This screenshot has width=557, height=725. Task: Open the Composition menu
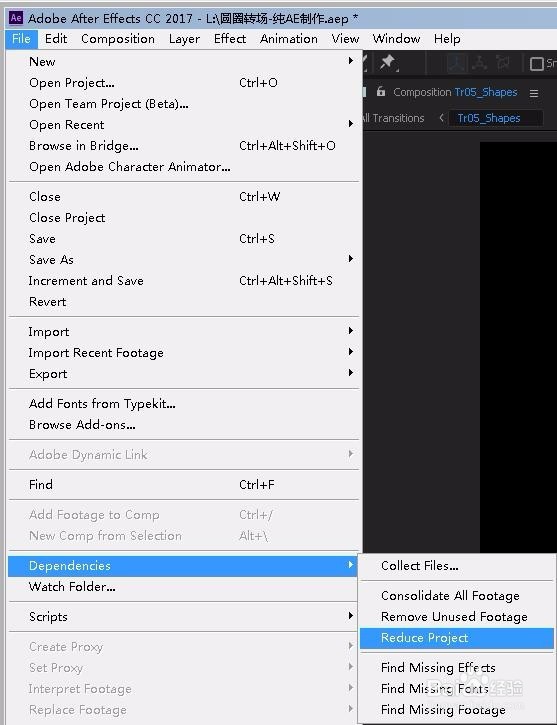point(118,39)
